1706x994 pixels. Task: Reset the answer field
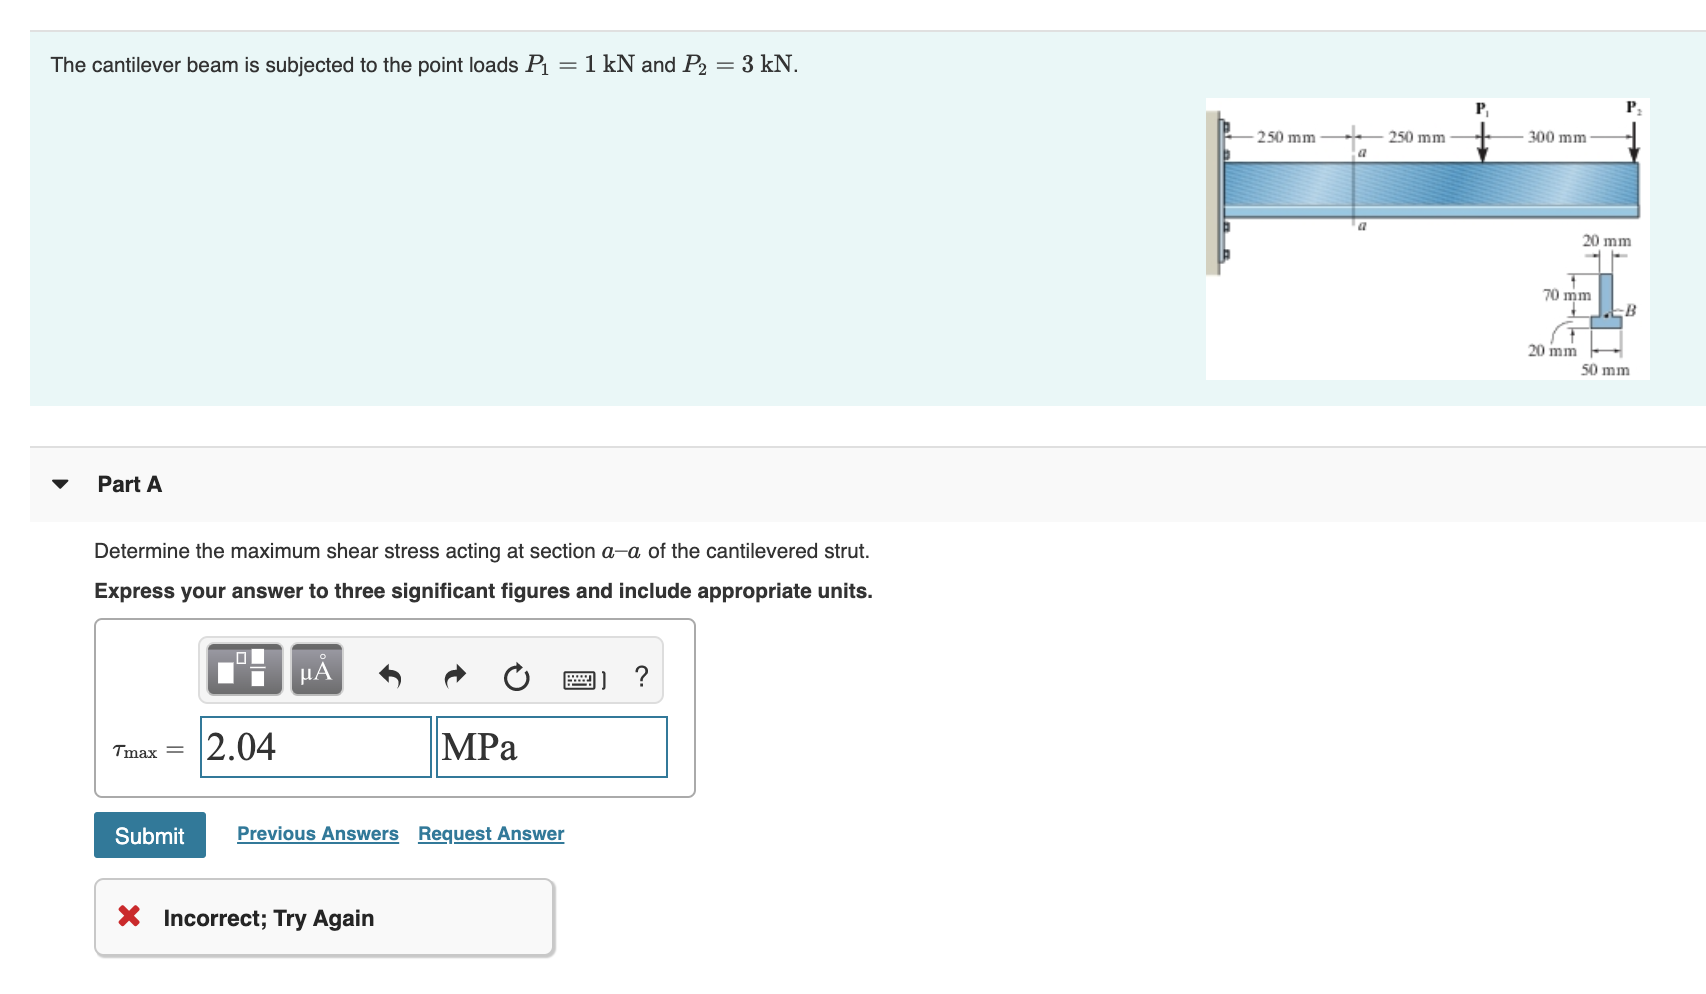point(516,677)
